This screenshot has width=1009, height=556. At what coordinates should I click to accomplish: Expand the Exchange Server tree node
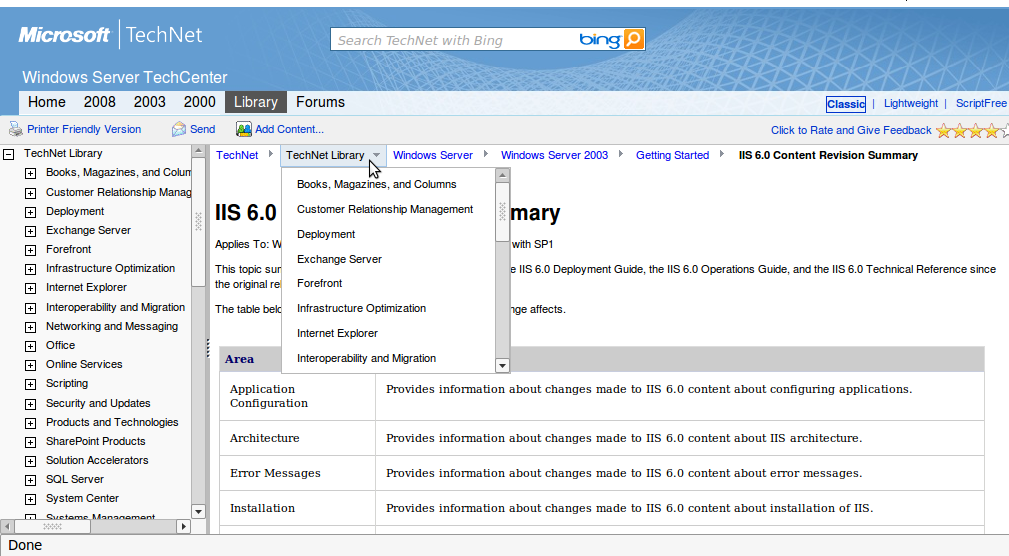(x=30, y=230)
